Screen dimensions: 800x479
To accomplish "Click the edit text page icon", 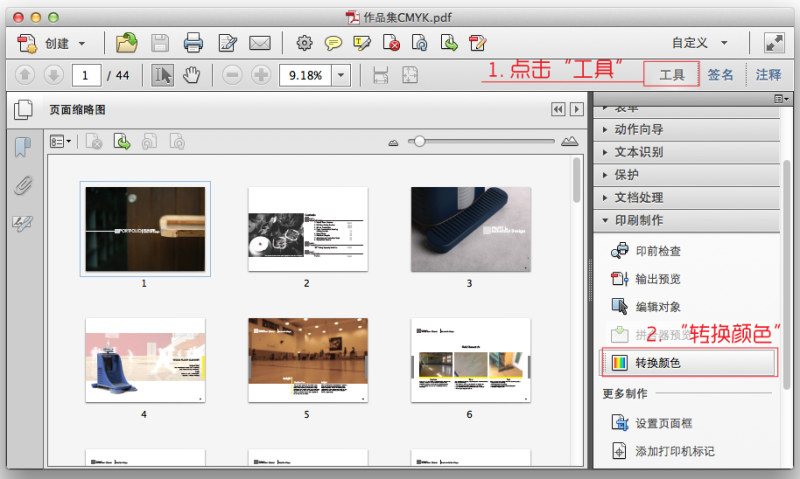I will pos(478,43).
